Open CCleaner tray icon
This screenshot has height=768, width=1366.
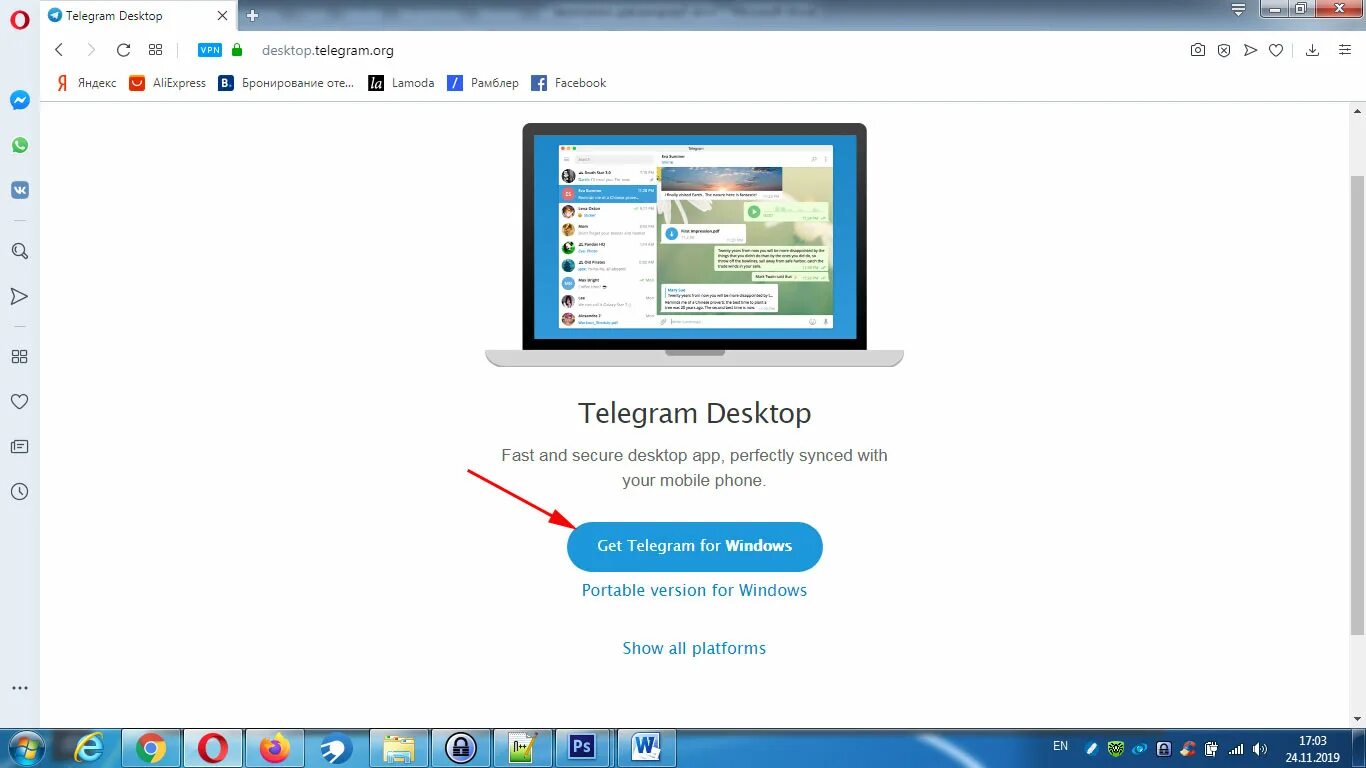pos(1187,748)
